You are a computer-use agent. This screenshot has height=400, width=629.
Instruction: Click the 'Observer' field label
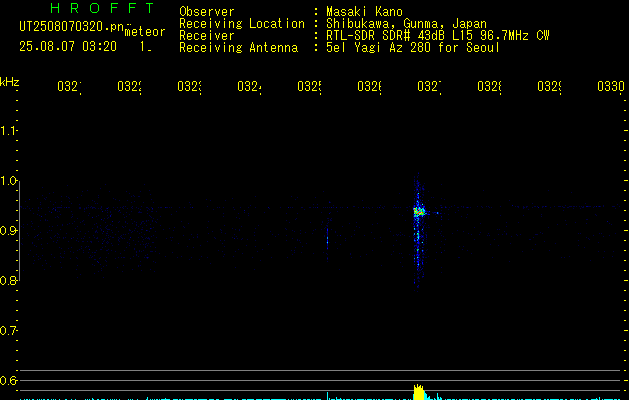pos(207,12)
